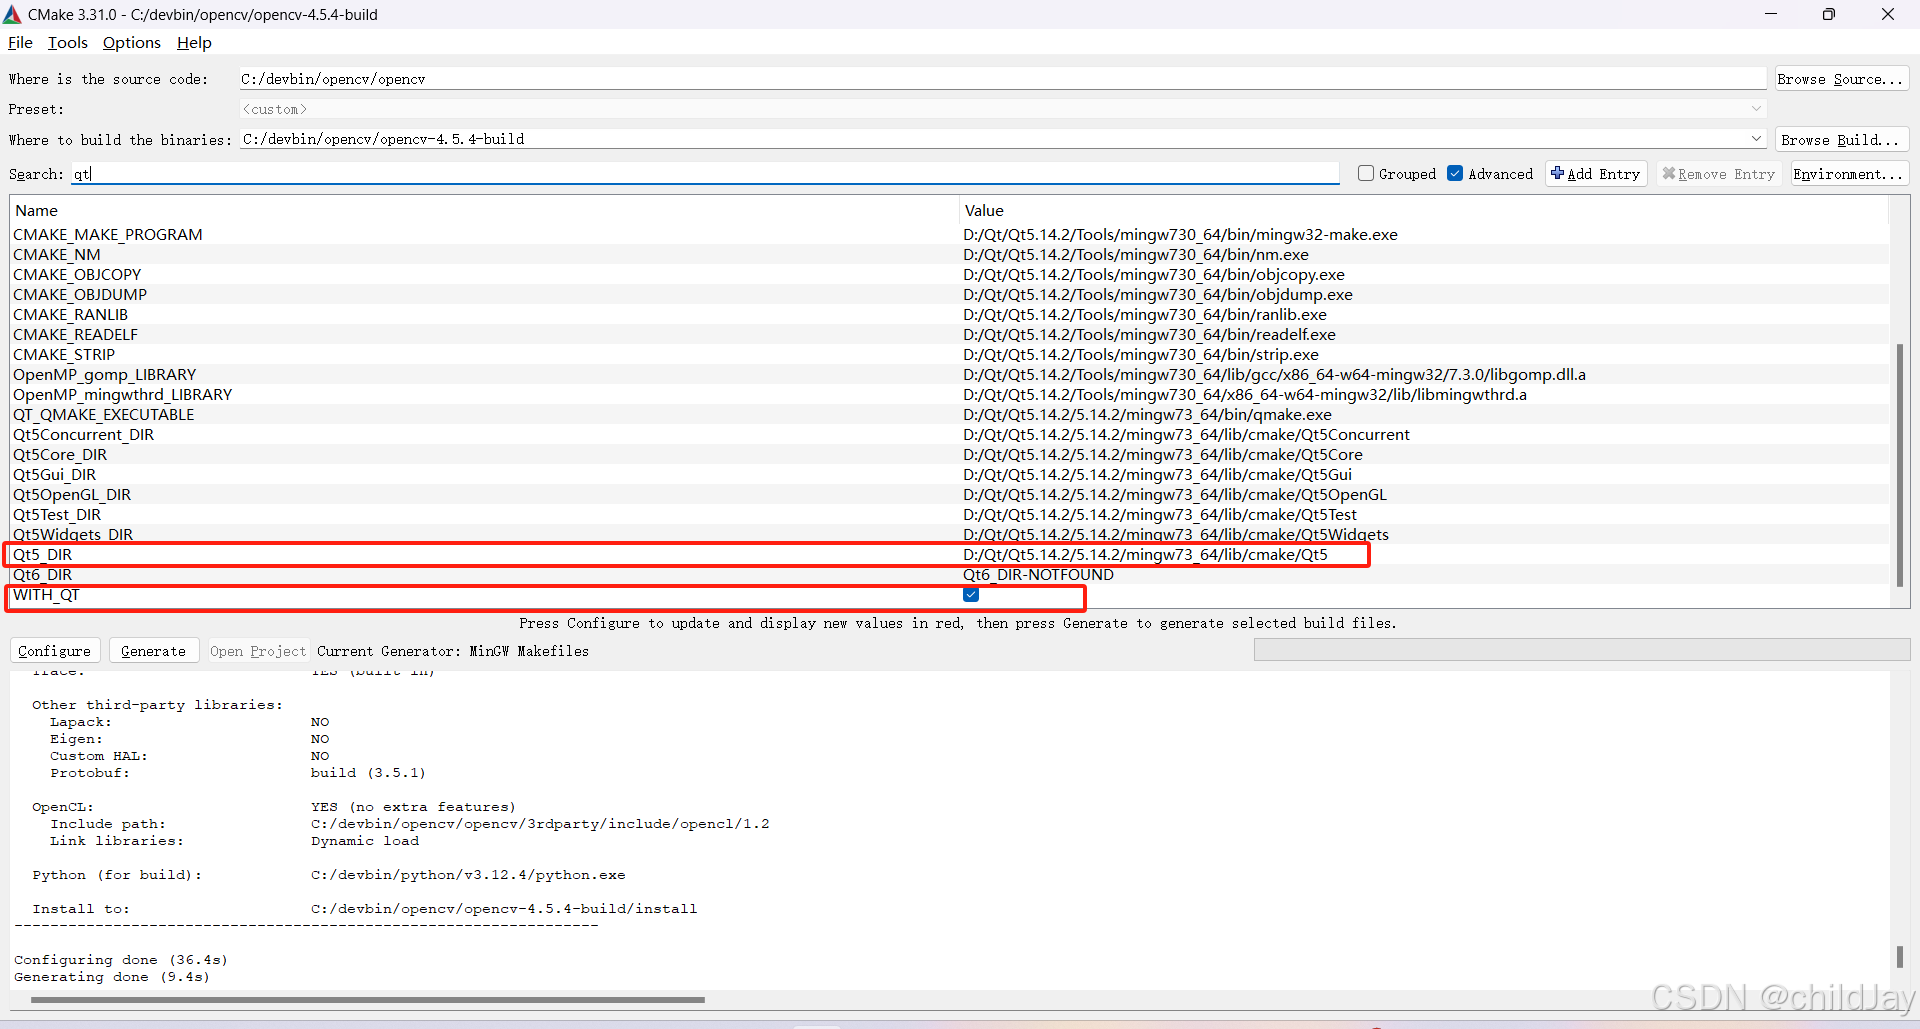
Task: Select the CMAKE_STRIP entry
Action: [x=64, y=355]
